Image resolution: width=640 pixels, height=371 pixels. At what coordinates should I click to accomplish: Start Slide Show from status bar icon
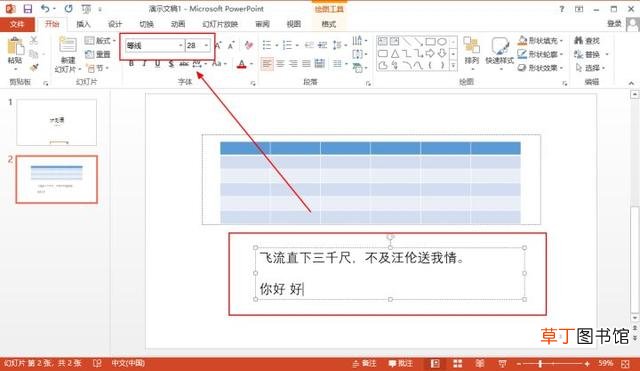click(502, 363)
